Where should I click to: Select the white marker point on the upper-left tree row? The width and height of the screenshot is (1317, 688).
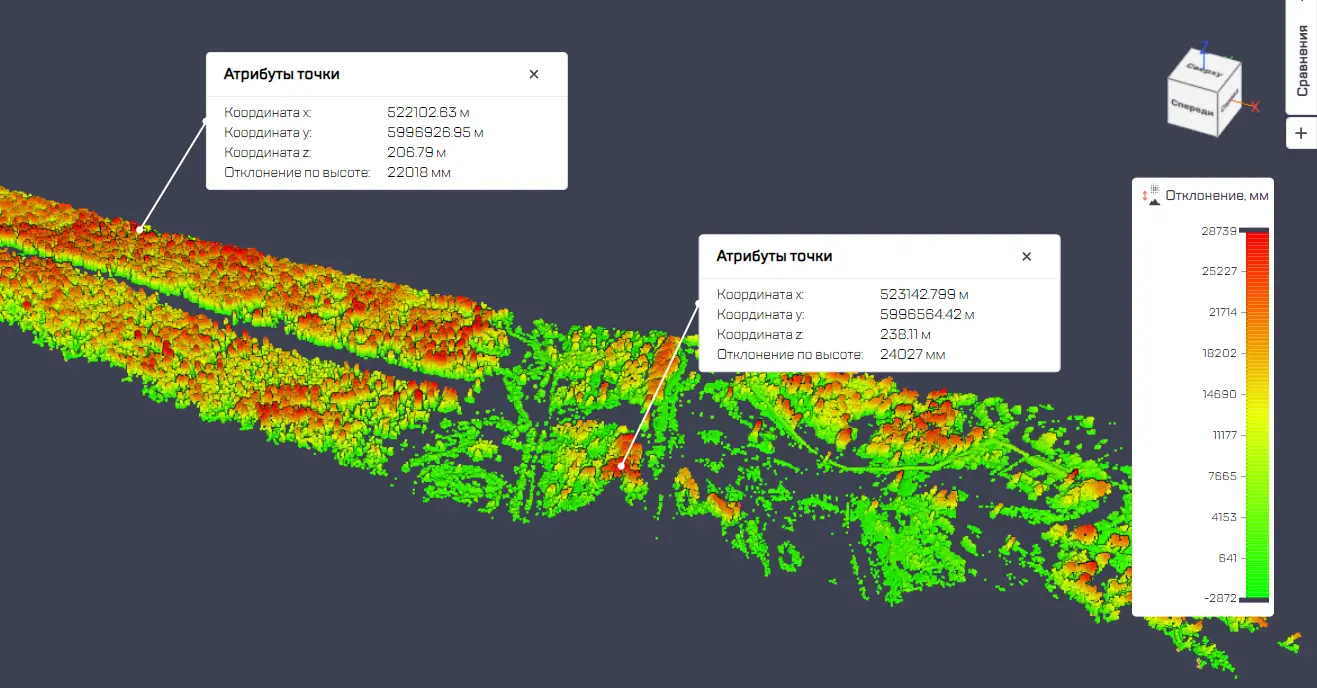click(140, 229)
